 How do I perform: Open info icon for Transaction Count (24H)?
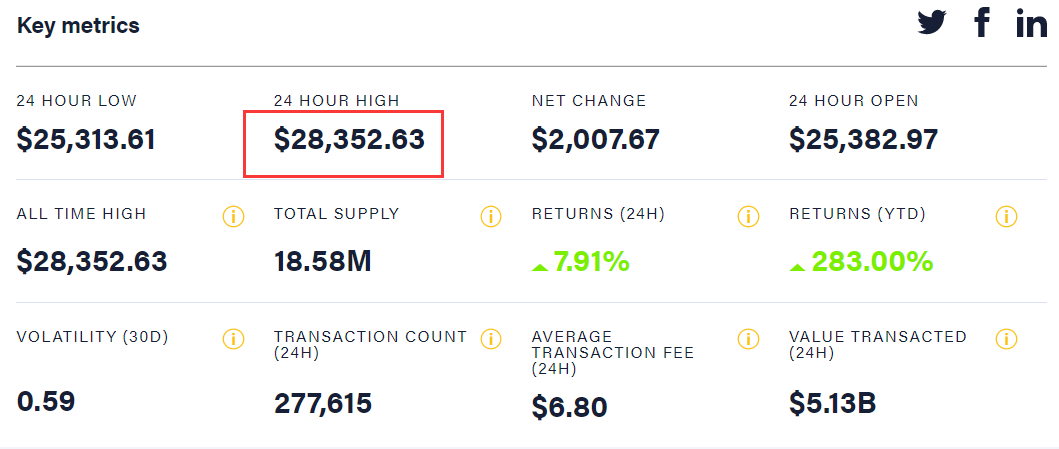point(491,338)
